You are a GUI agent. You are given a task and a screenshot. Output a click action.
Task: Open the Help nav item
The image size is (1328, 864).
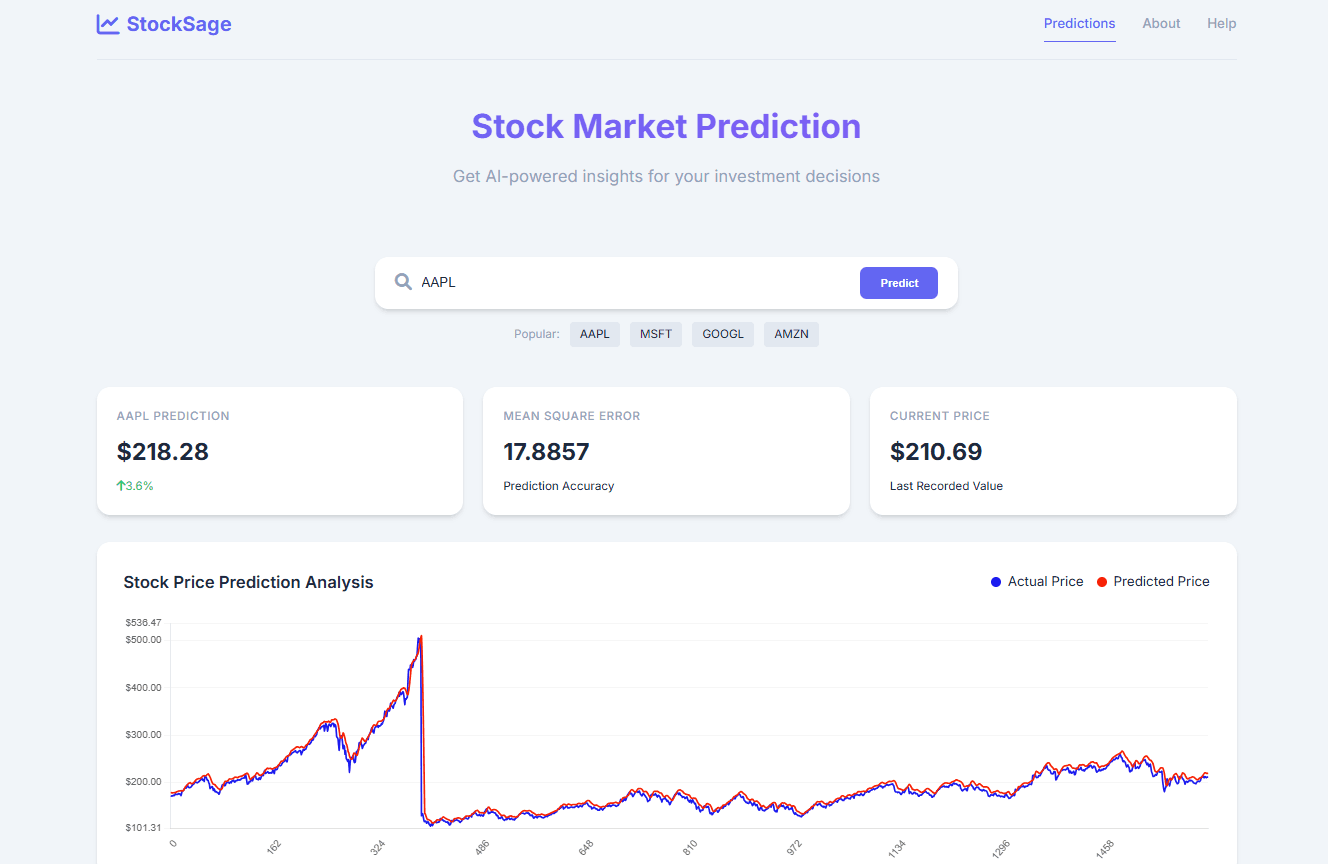tap(1221, 23)
